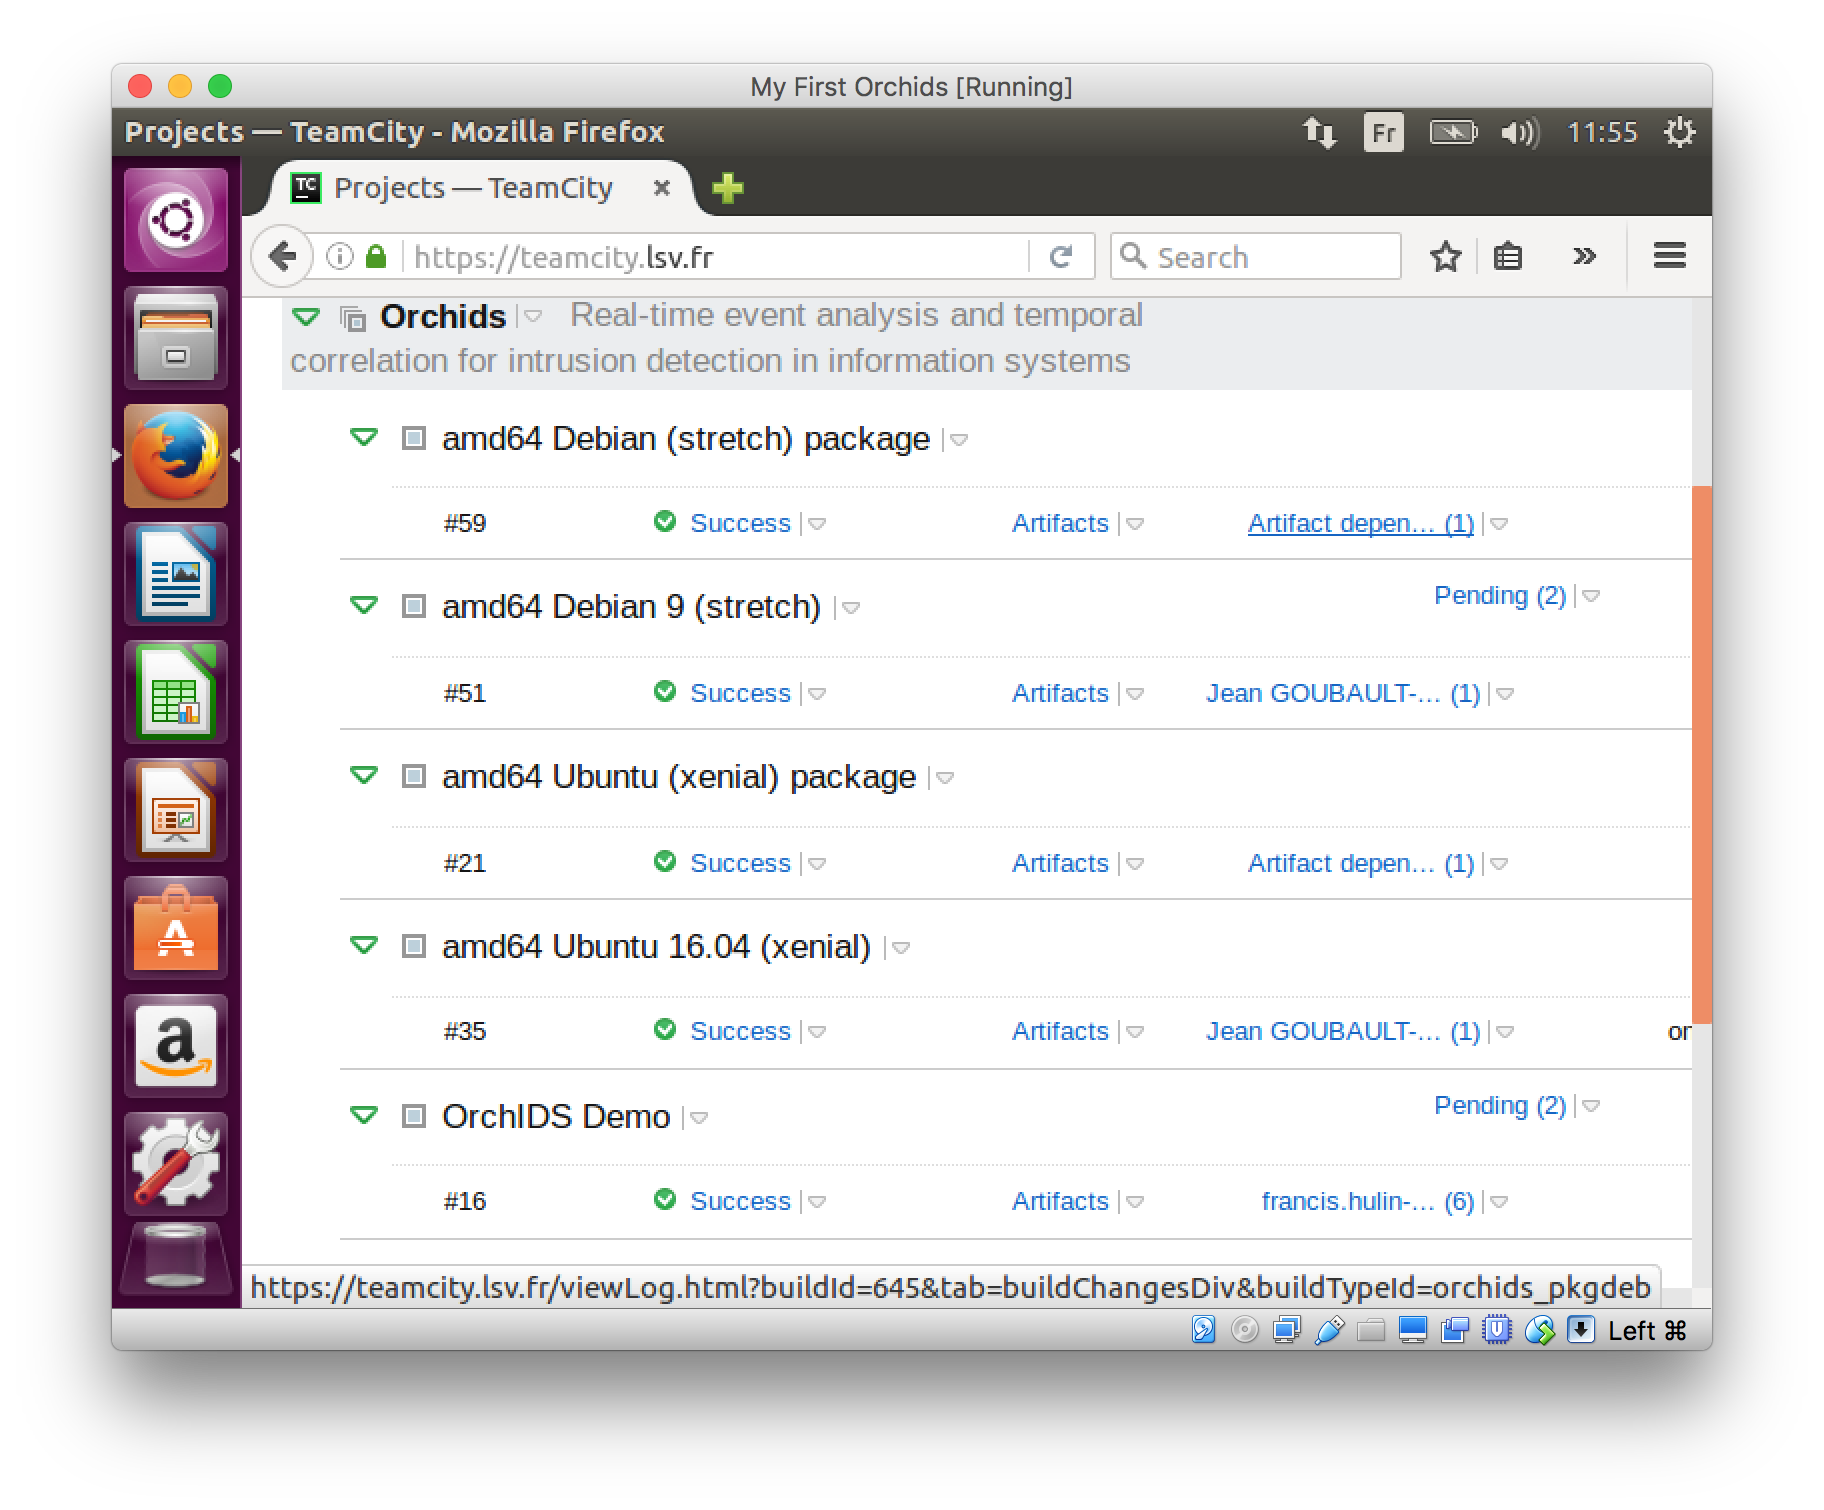
Task: Collapse the OrchIDS Demo build configuration
Action: [x=364, y=1114]
